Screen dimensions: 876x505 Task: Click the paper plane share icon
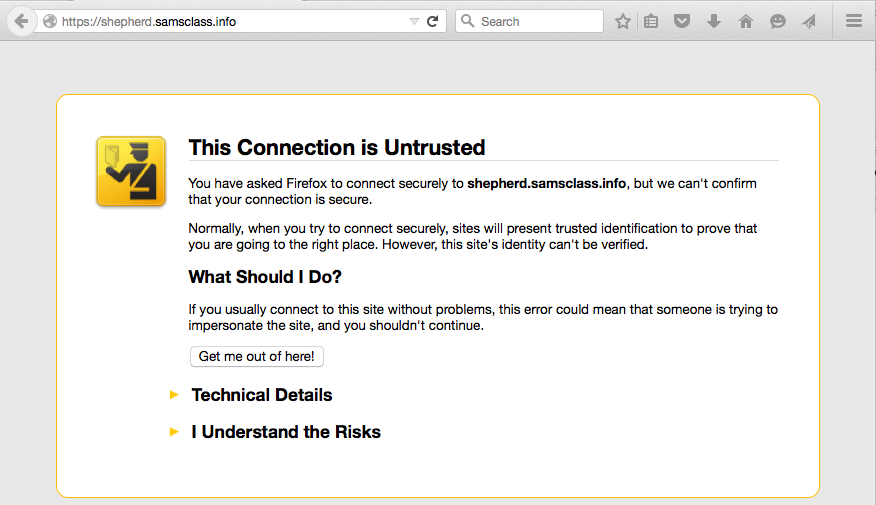pos(808,21)
